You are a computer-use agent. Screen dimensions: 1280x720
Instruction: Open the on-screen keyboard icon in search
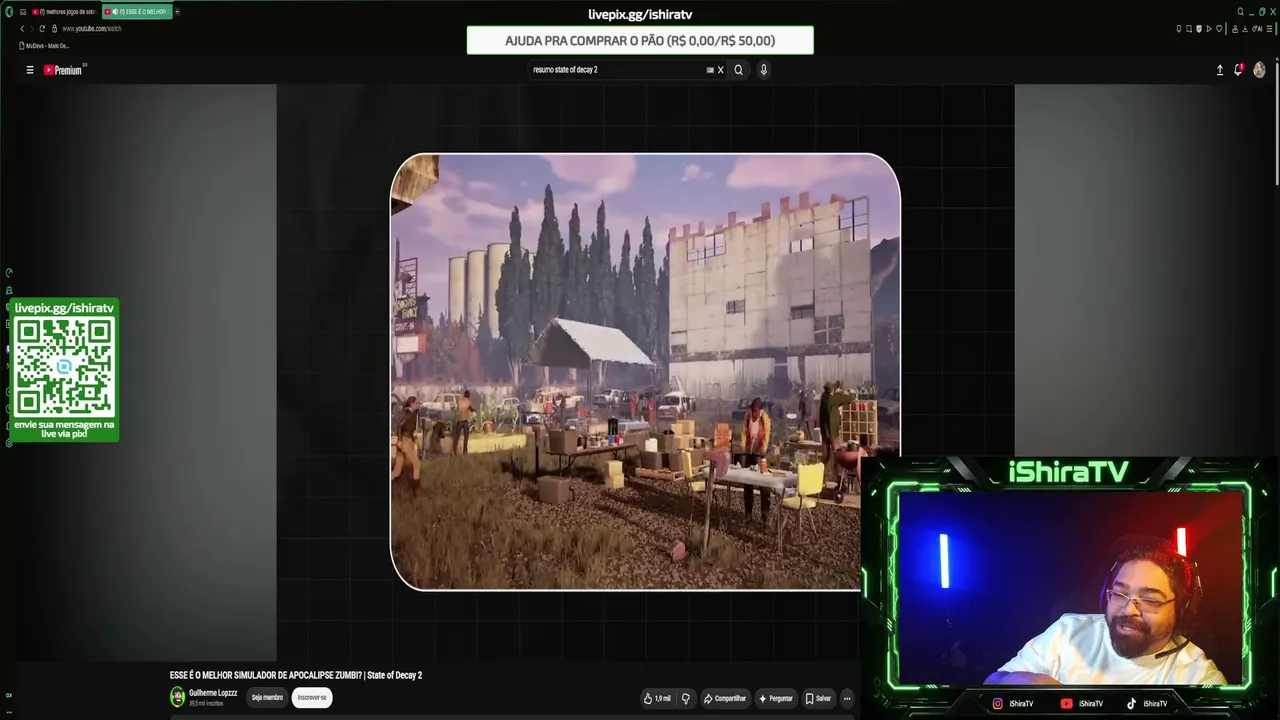pyautogui.click(x=710, y=70)
